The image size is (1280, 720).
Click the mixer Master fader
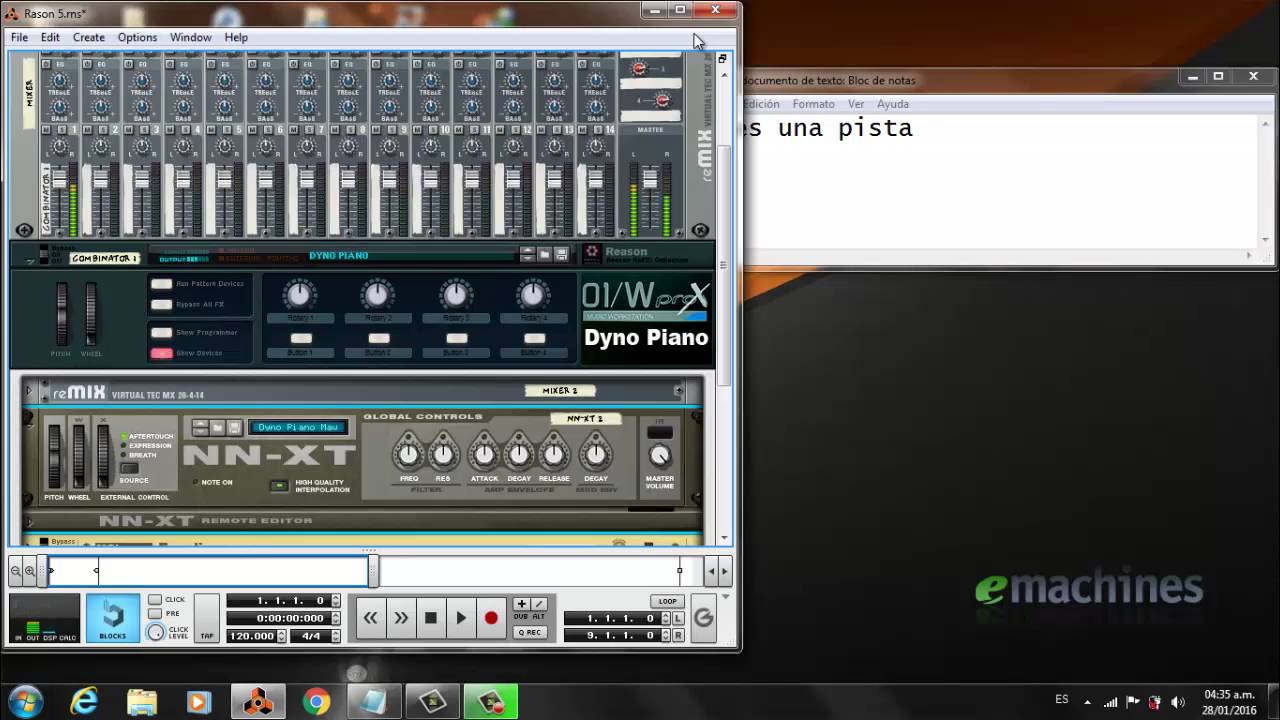650,180
